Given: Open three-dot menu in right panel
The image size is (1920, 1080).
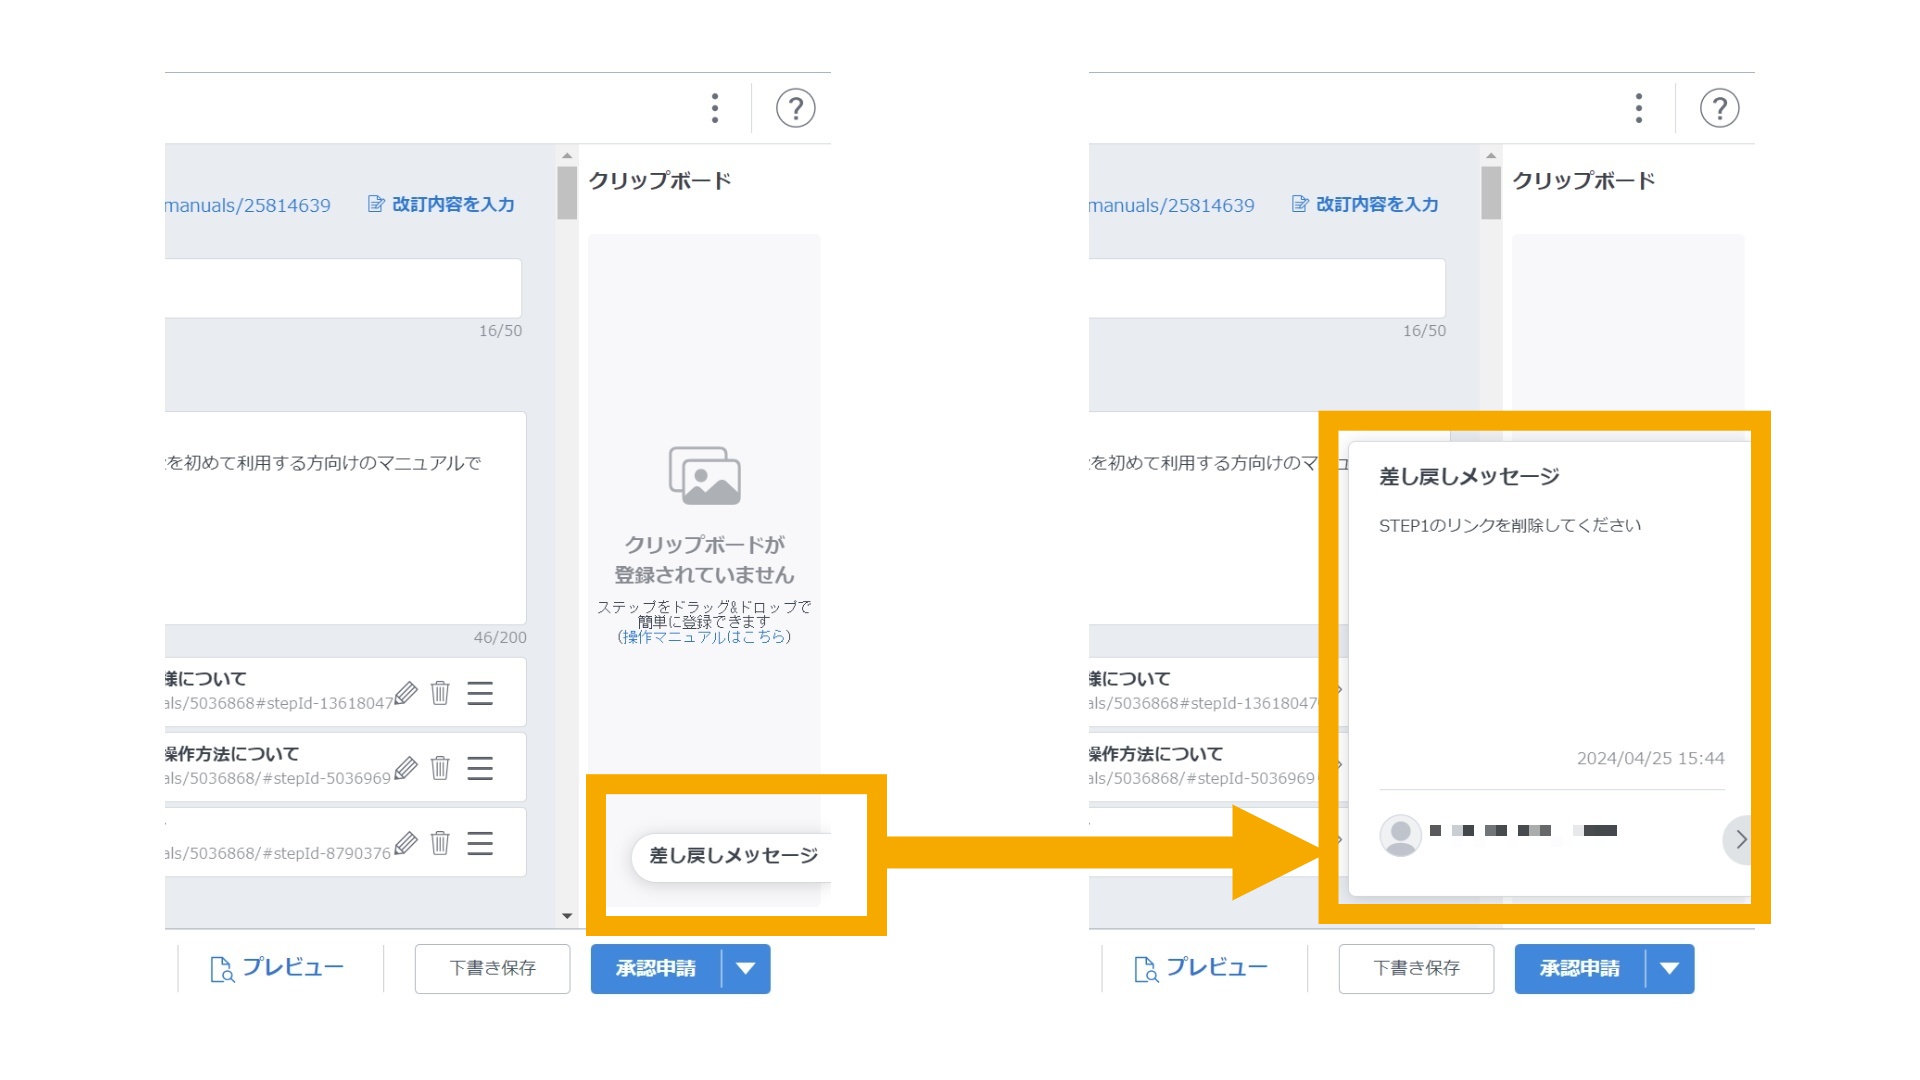Looking at the screenshot, I should point(1638,108).
